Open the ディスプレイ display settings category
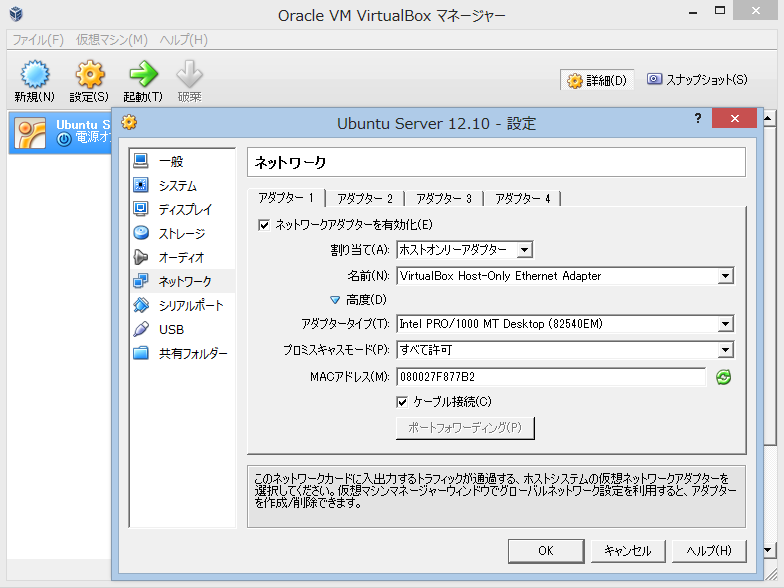This screenshot has width=784, height=588. [x=182, y=209]
